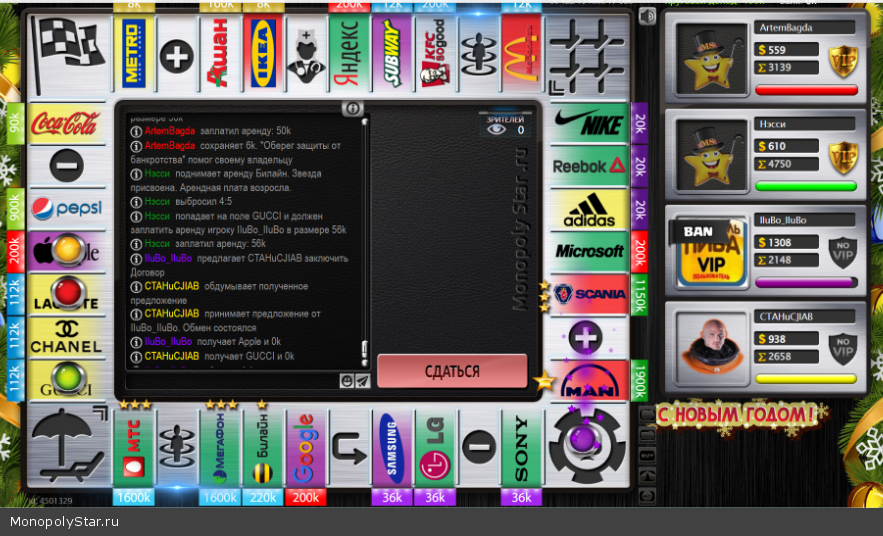Image resolution: width=883 pixels, height=536 pixels.
Task: Open the IKEA property cell
Action: click(263, 53)
